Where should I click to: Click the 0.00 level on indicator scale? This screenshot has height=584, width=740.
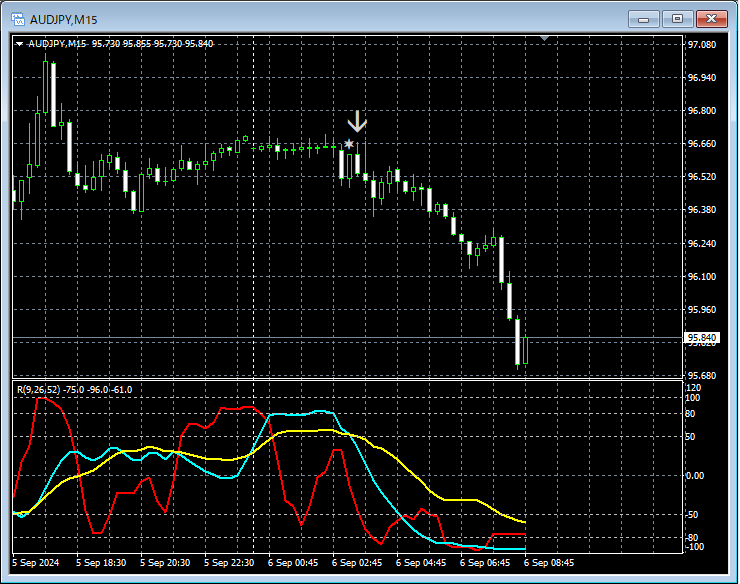pos(695,475)
